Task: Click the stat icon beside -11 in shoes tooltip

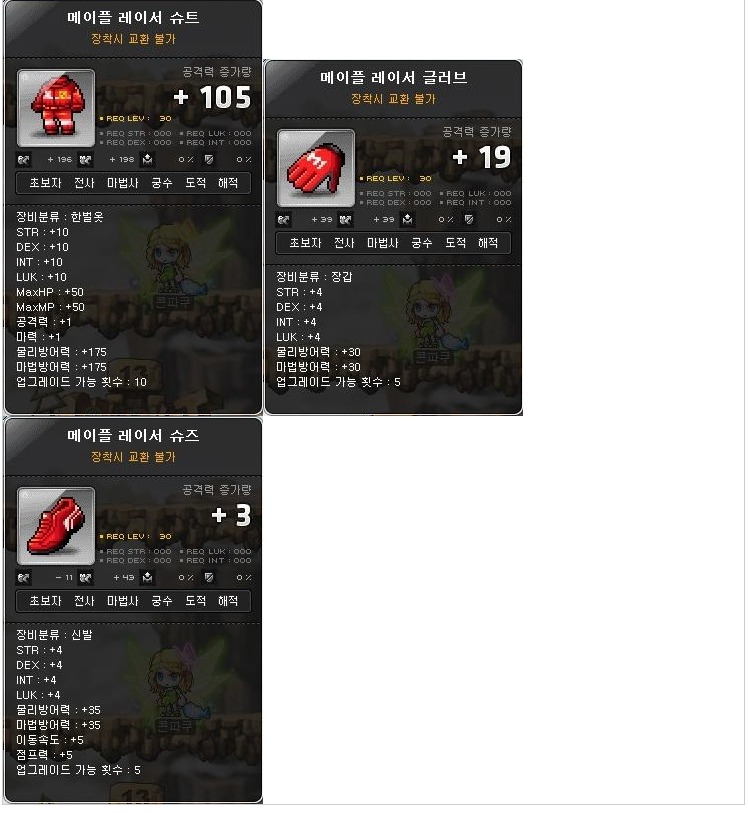Action: point(23,578)
